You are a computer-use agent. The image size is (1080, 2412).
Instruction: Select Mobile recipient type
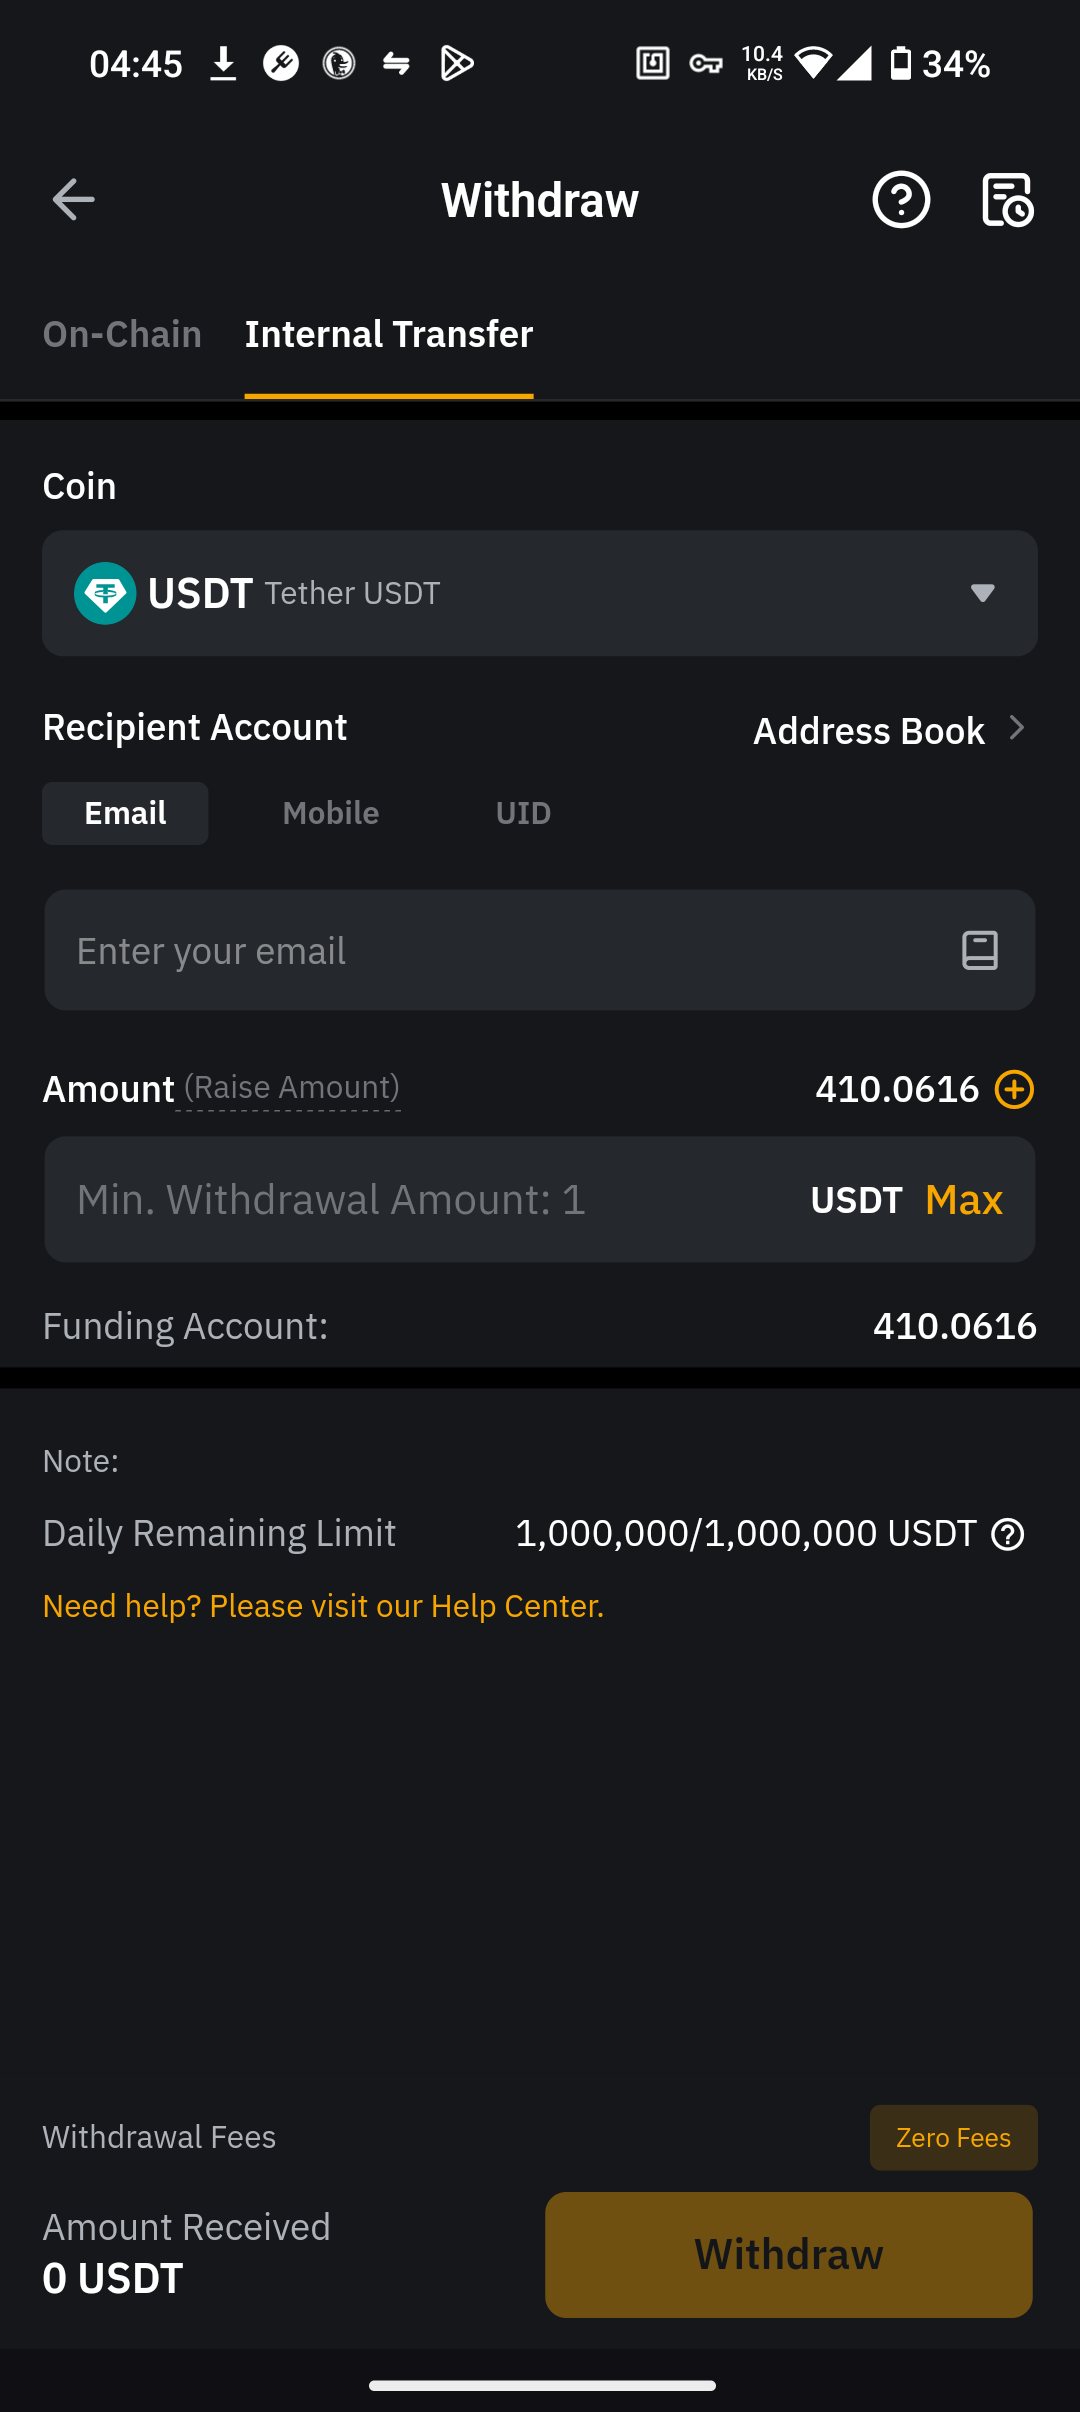tap(331, 813)
